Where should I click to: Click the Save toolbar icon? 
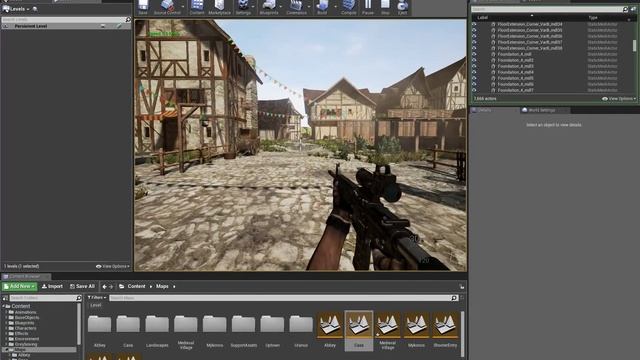point(143,7)
